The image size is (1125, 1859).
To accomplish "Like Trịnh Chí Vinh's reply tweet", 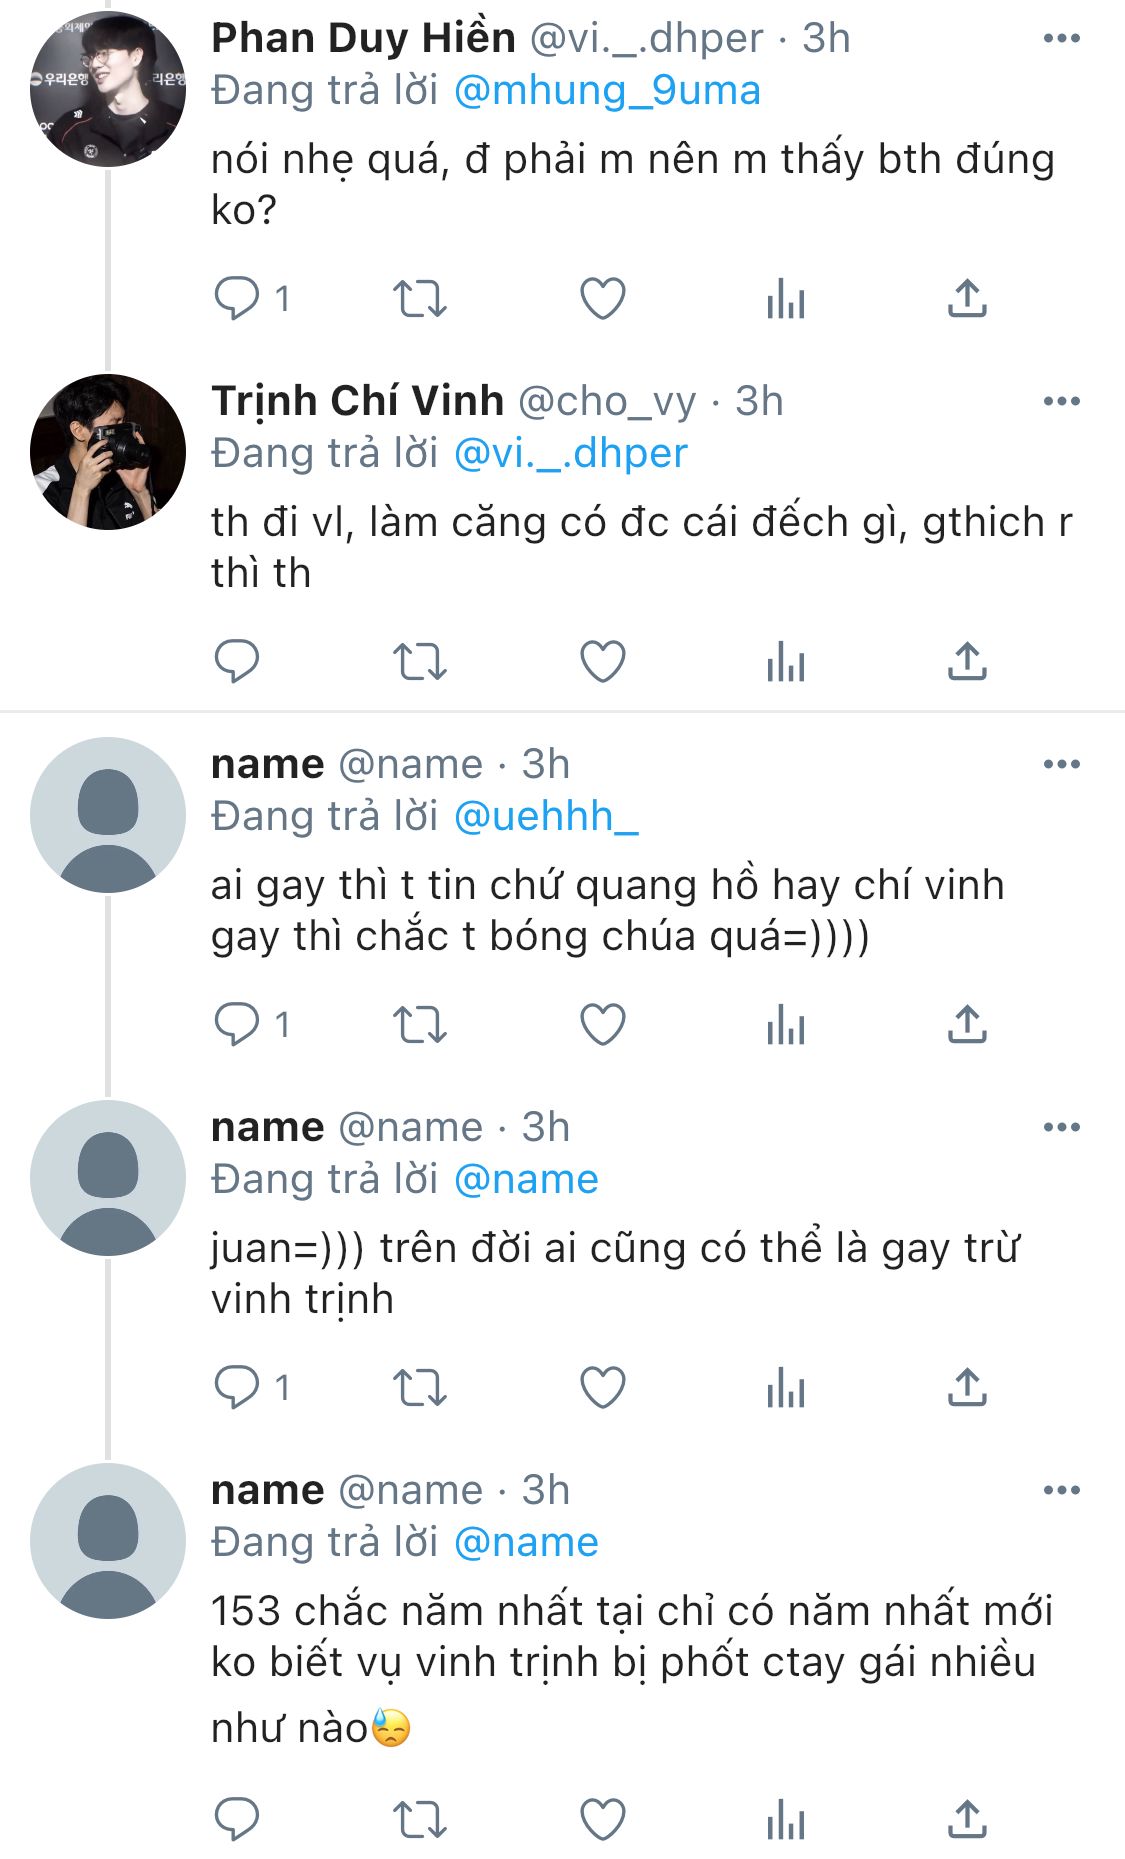I will click(x=603, y=661).
